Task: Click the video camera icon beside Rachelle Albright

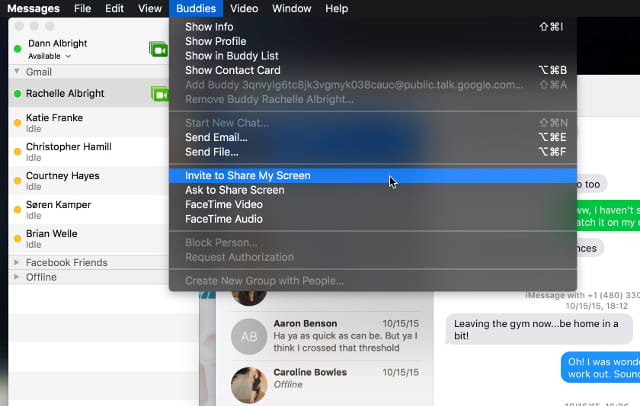Action: tap(160, 94)
